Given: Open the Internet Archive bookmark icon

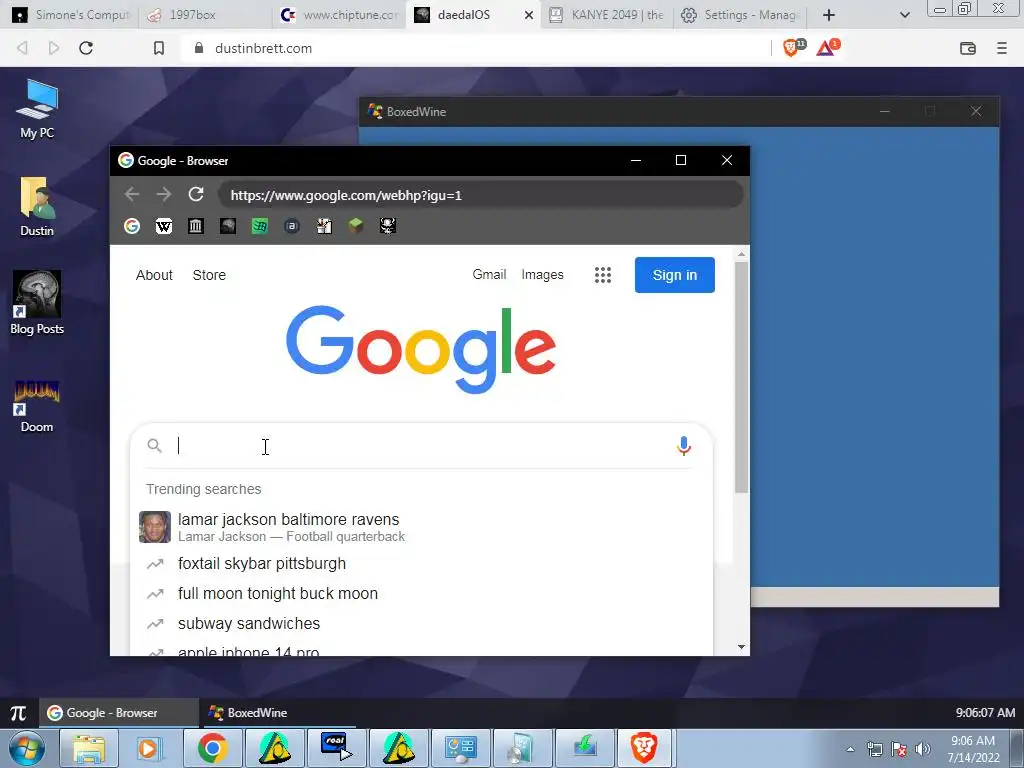Looking at the screenshot, I should [196, 226].
